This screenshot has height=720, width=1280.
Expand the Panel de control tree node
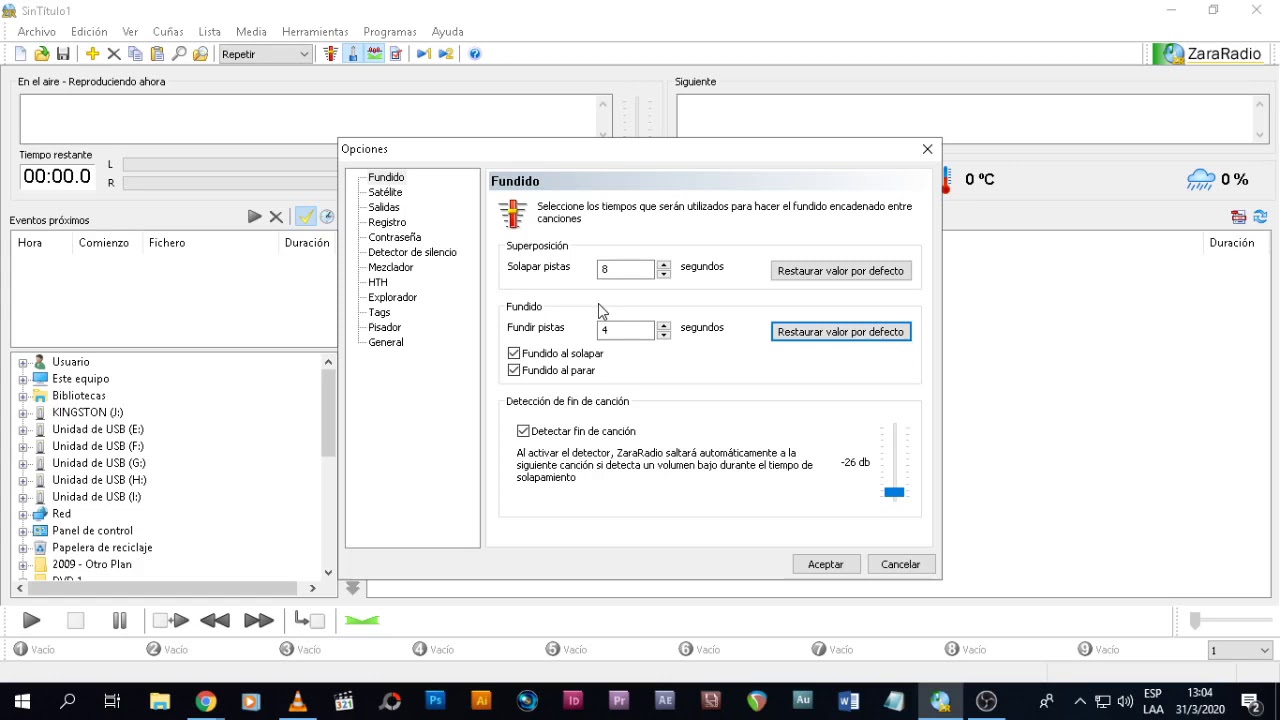coord(23,531)
